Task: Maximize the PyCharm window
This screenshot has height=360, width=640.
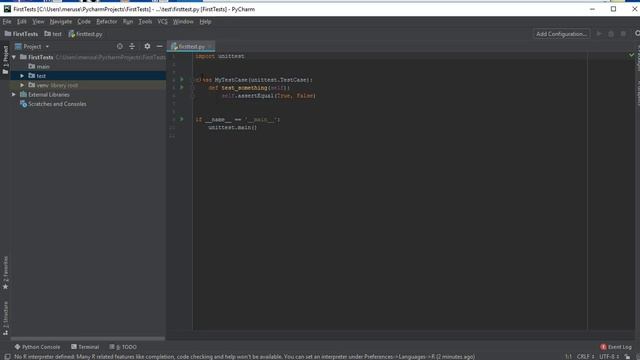Action: coord(613,9)
